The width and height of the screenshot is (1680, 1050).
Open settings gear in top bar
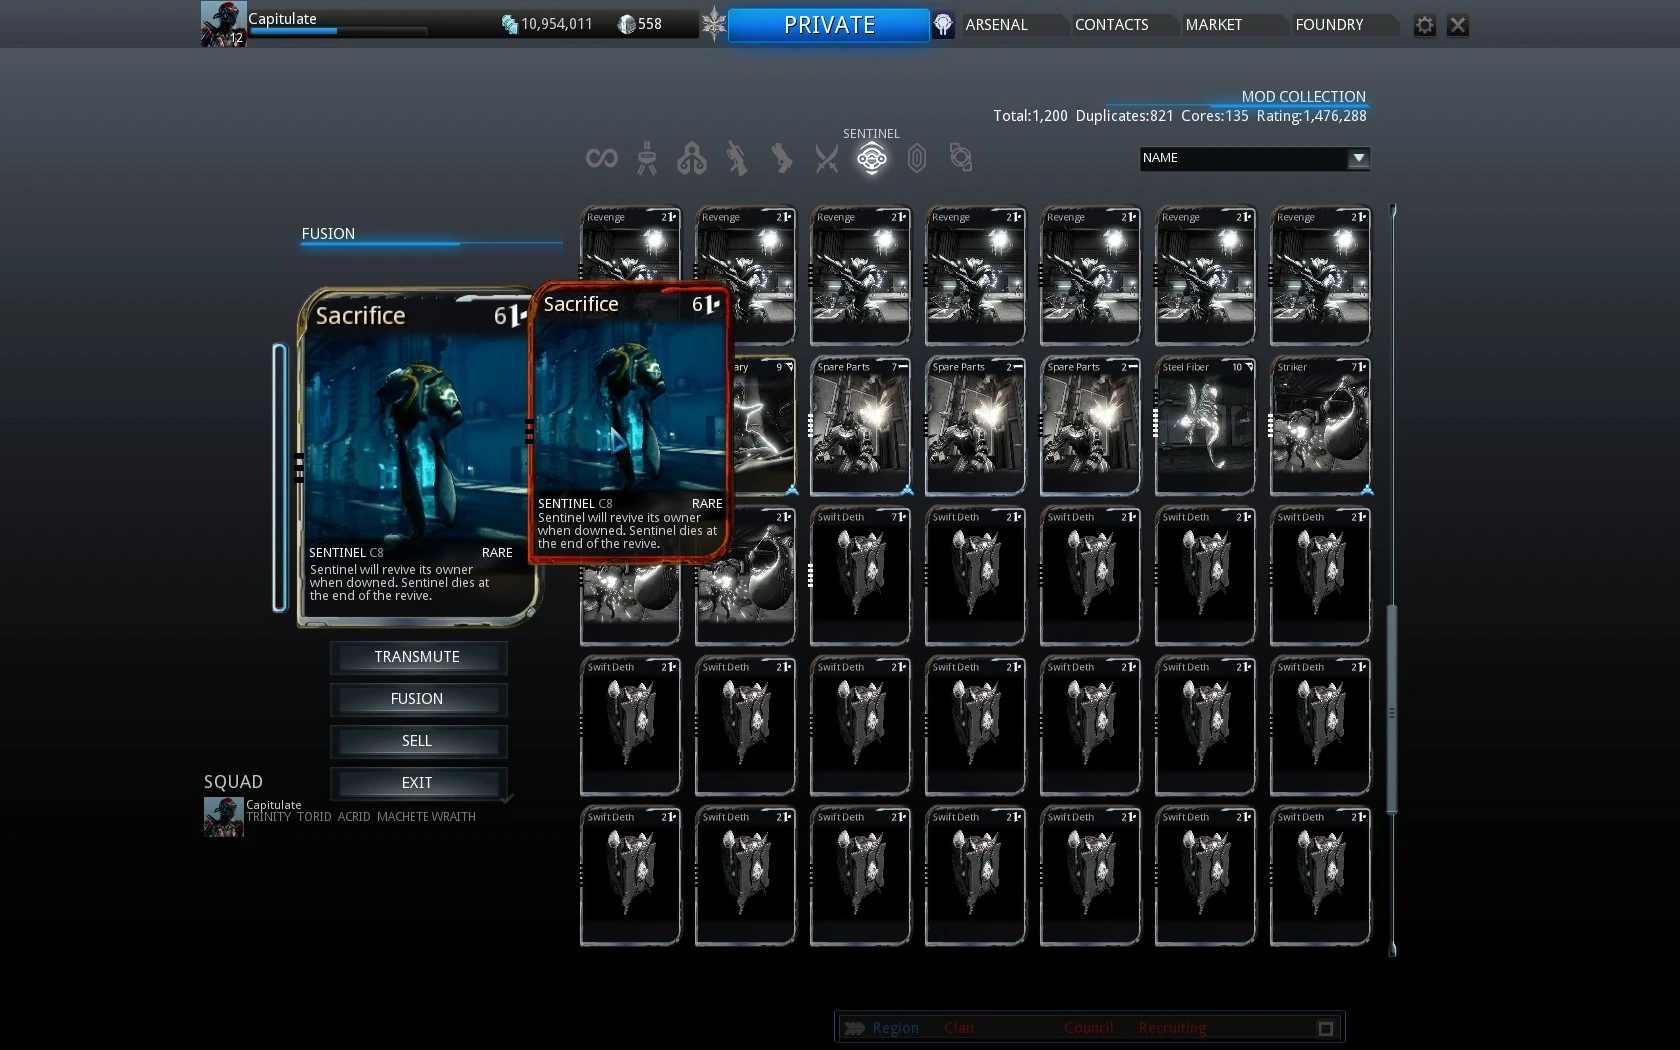[x=1424, y=25]
